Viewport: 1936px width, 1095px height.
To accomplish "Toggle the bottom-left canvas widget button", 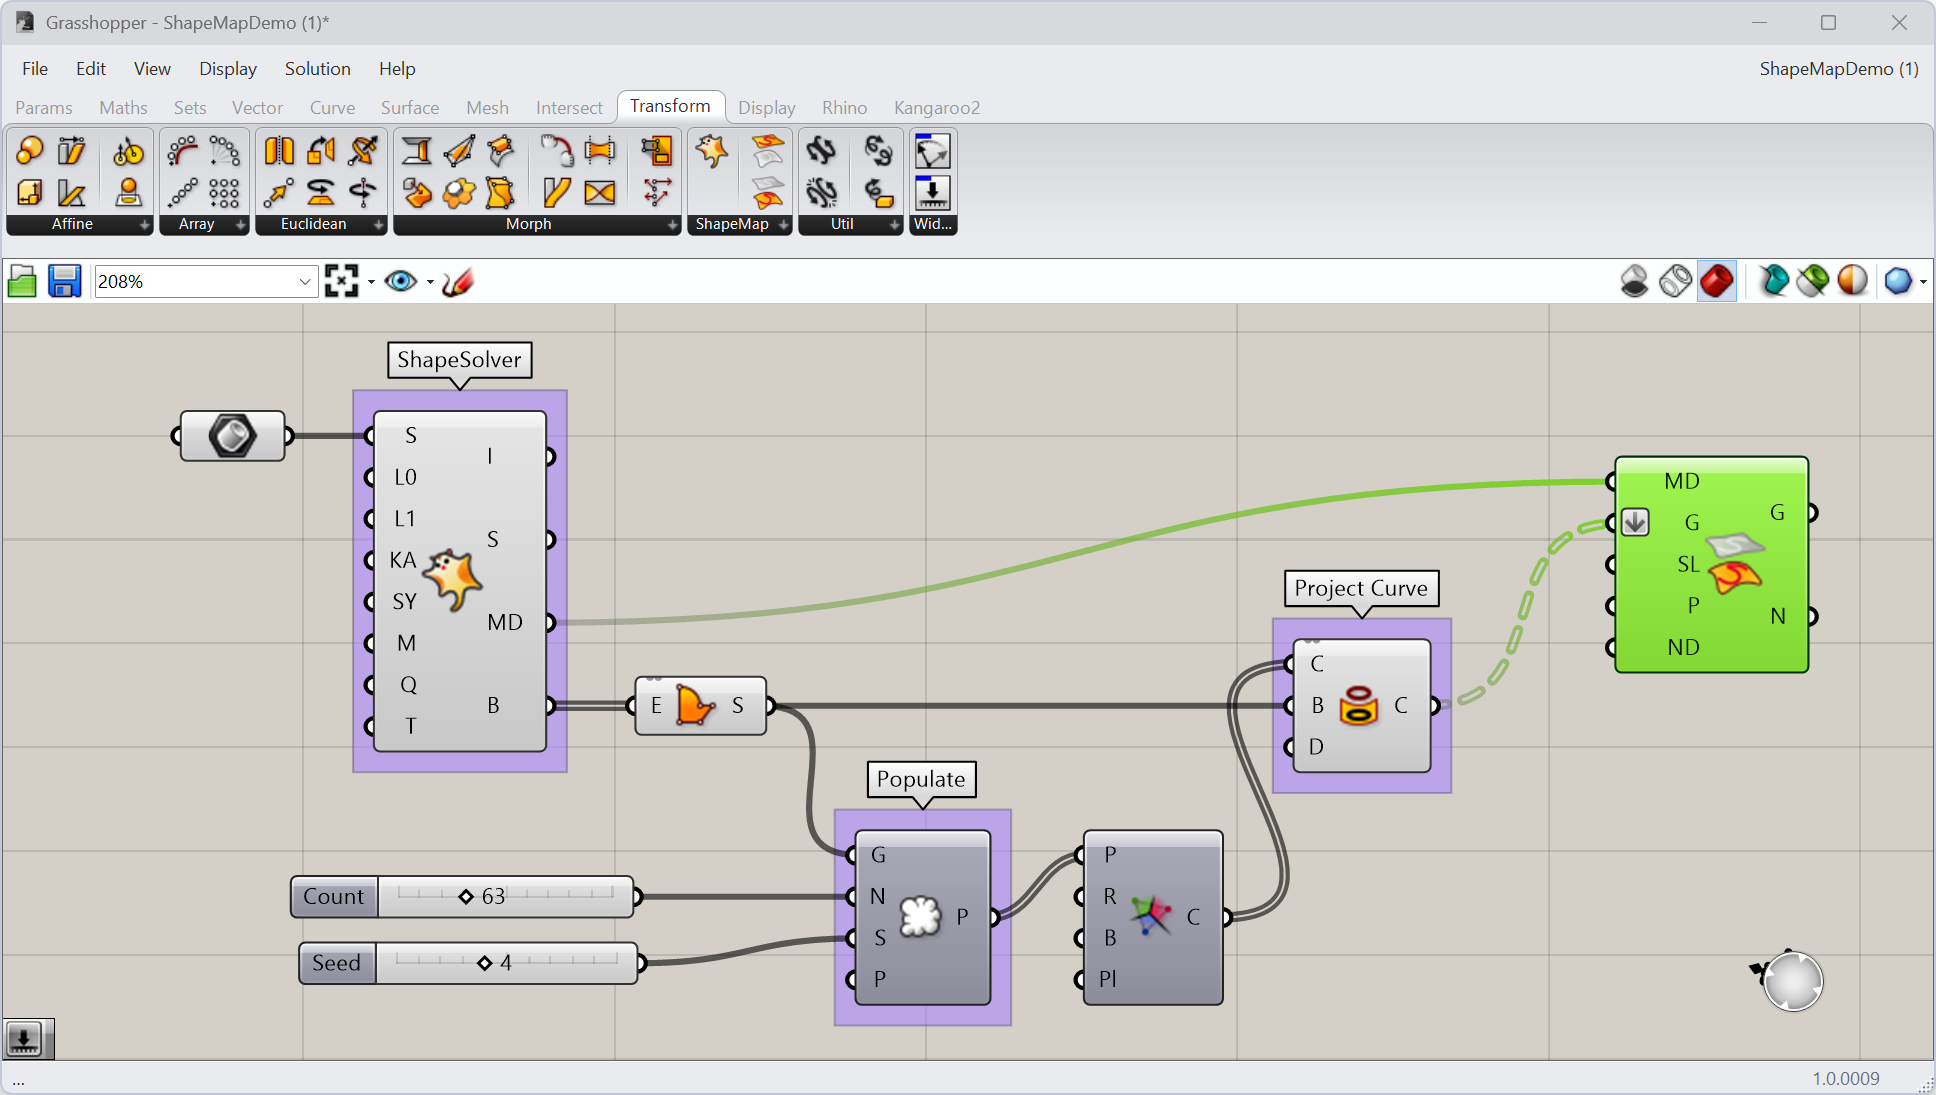I will pyautogui.click(x=25, y=1039).
